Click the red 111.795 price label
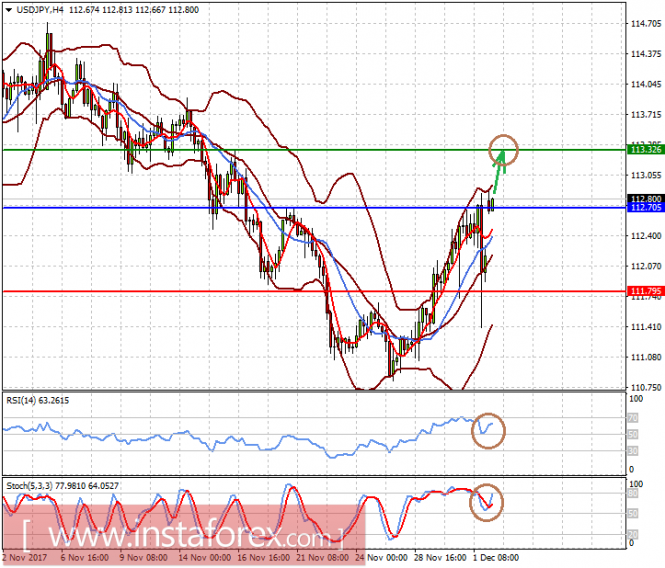The image size is (665, 568). [x=644, y=291]
